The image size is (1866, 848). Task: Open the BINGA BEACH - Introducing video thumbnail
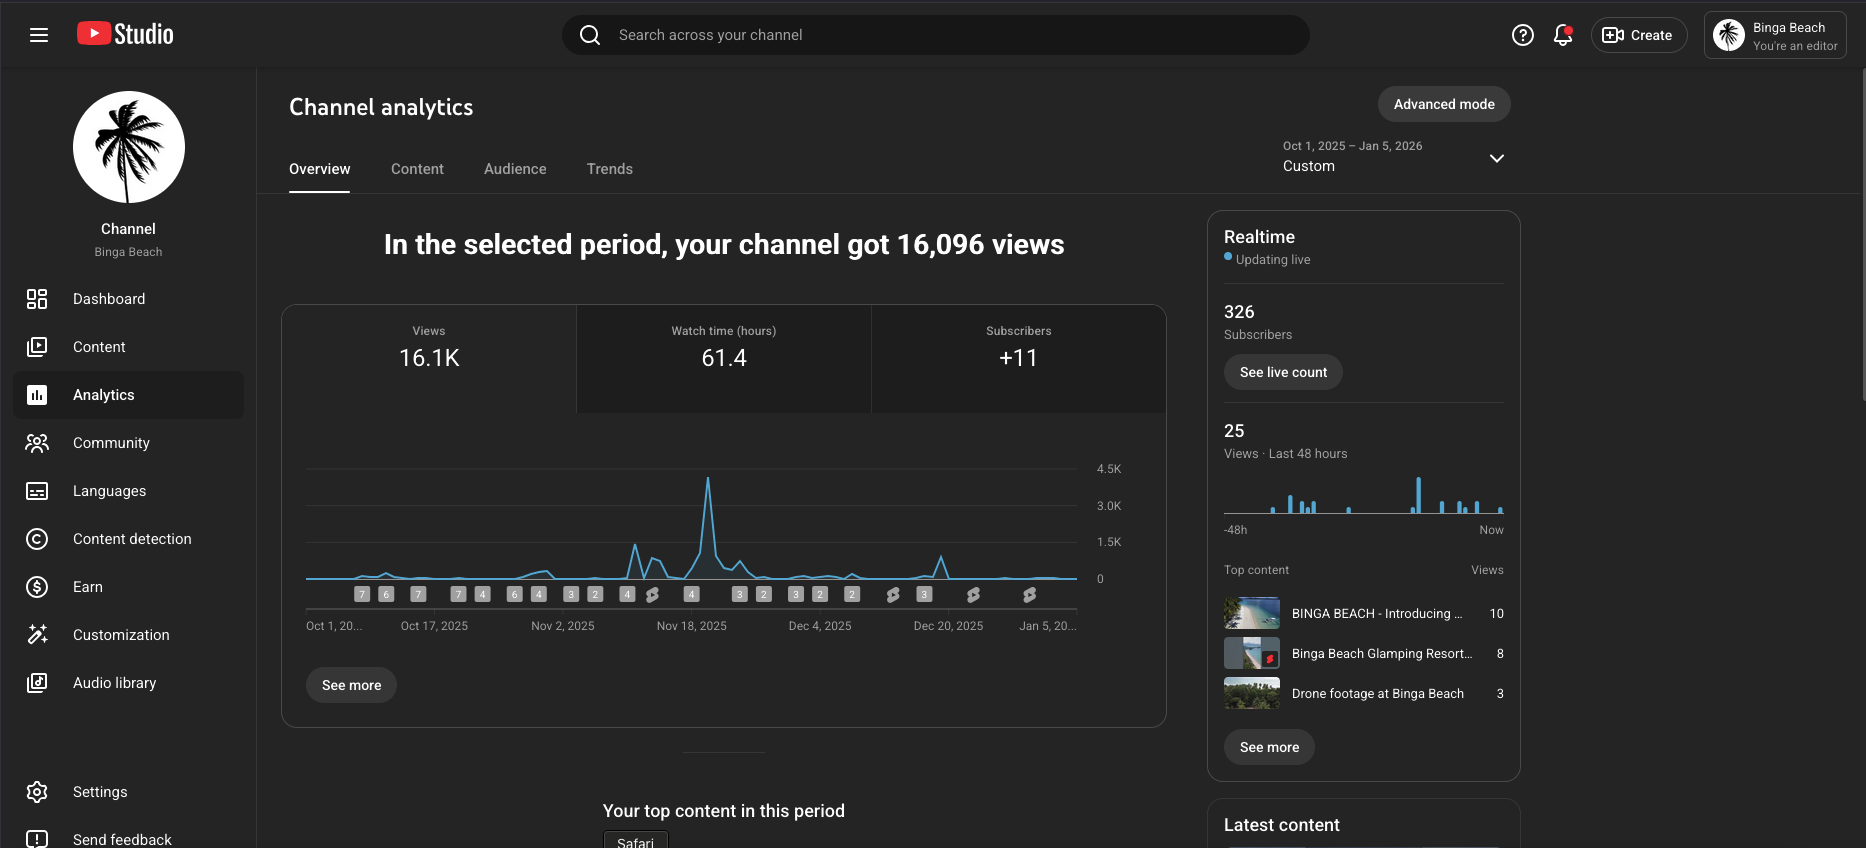point(1252,613)
